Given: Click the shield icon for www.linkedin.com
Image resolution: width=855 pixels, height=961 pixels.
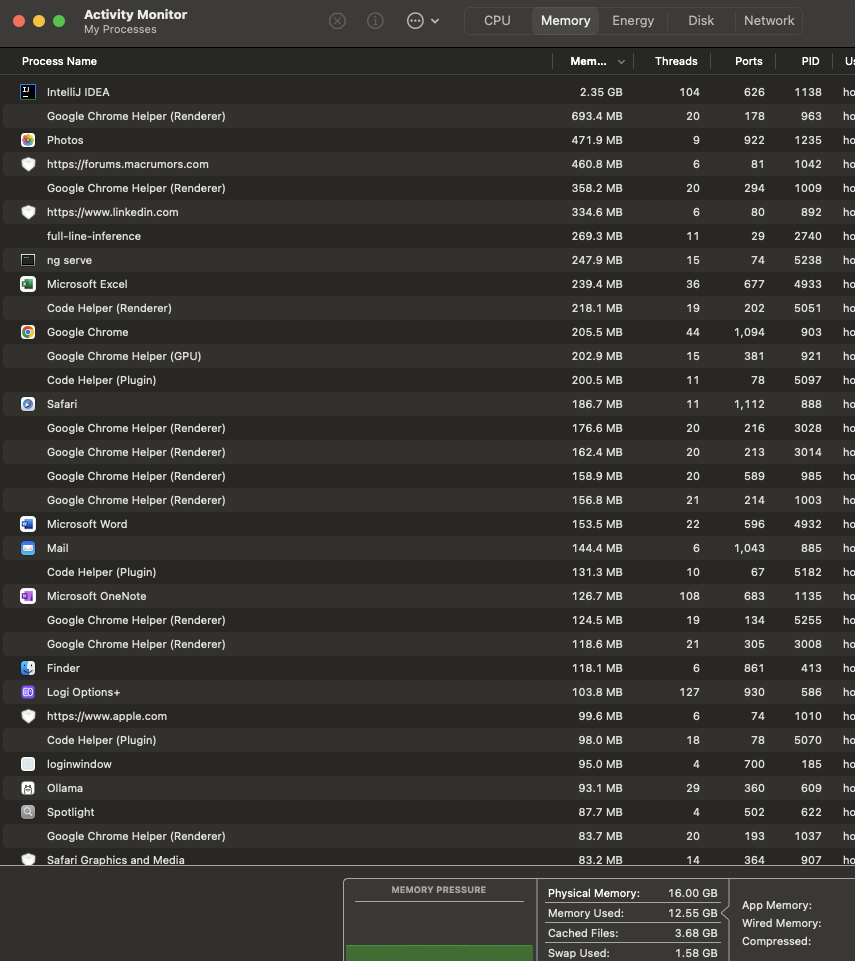Looking at the screenshot, I should 28,212.
